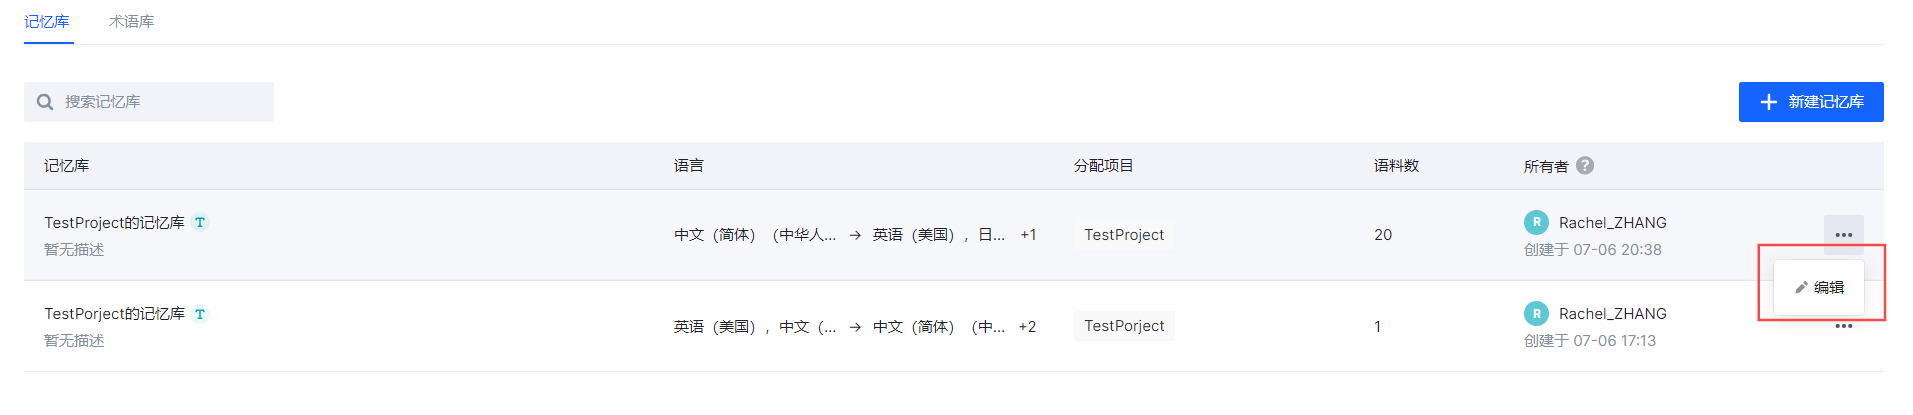
Task: Open the more options menu for TestPorject row
Action: click(x=1843, y=326)
